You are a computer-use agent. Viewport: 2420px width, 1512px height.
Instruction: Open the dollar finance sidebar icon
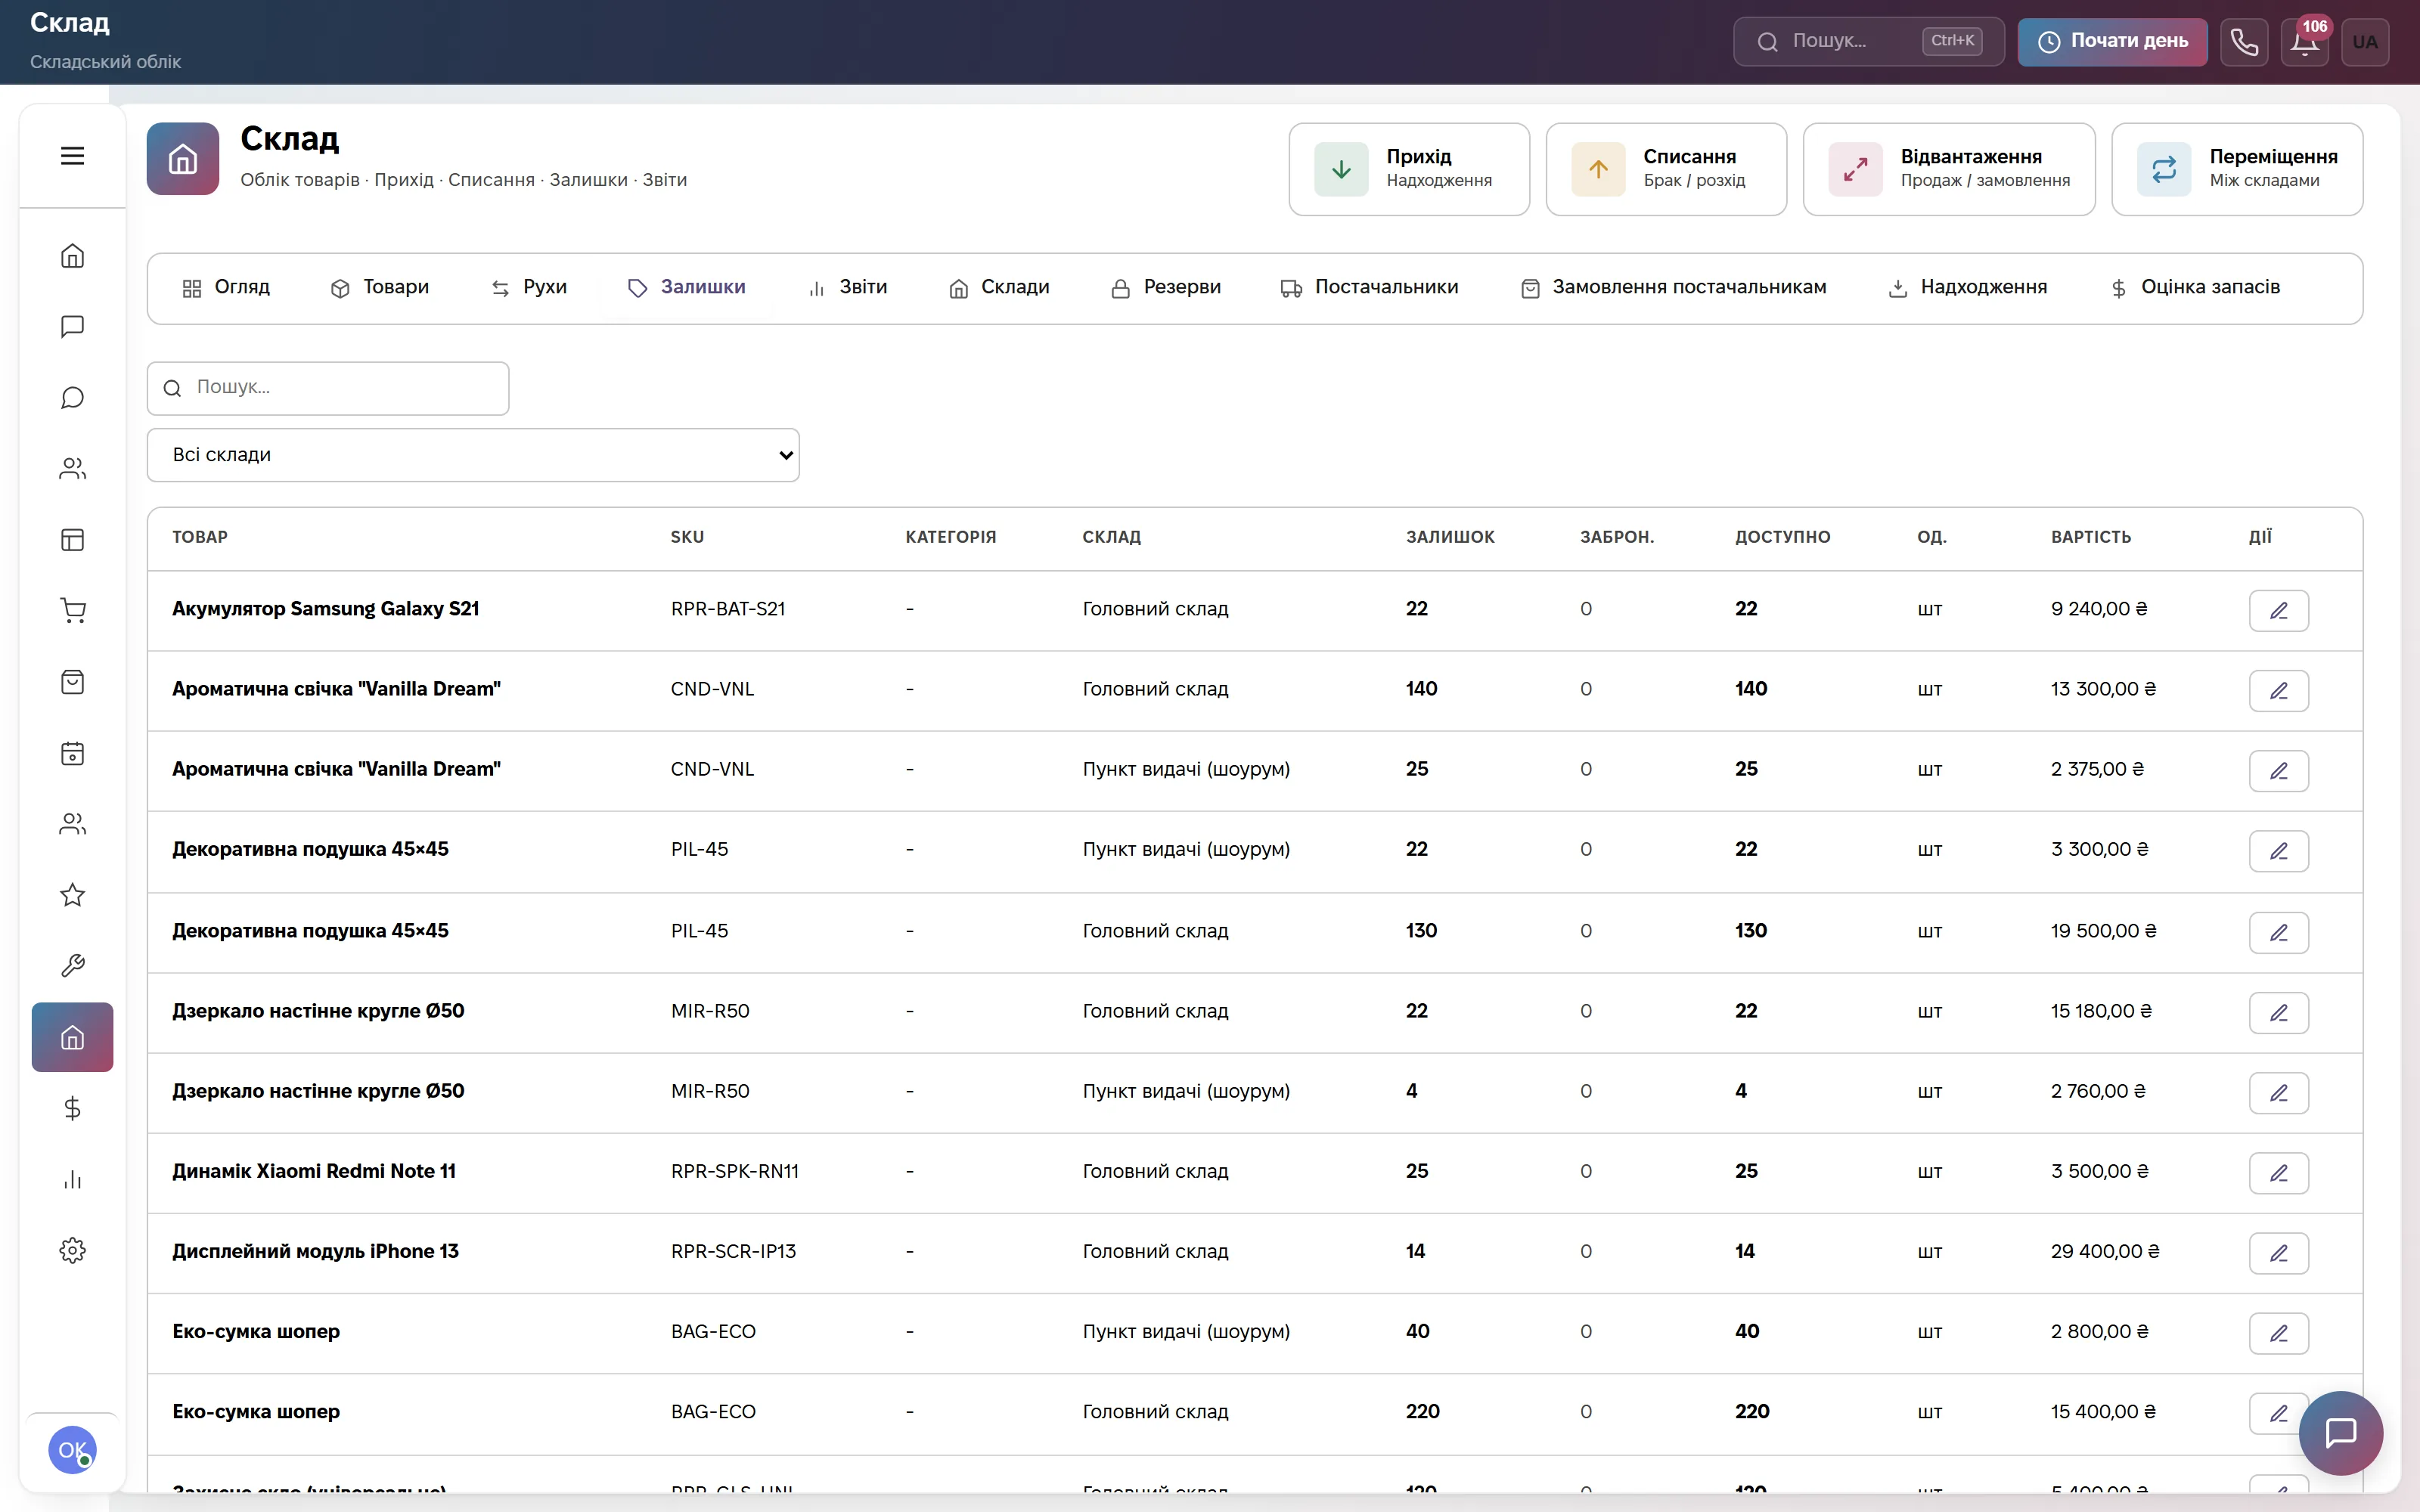tap(72, 1108)
